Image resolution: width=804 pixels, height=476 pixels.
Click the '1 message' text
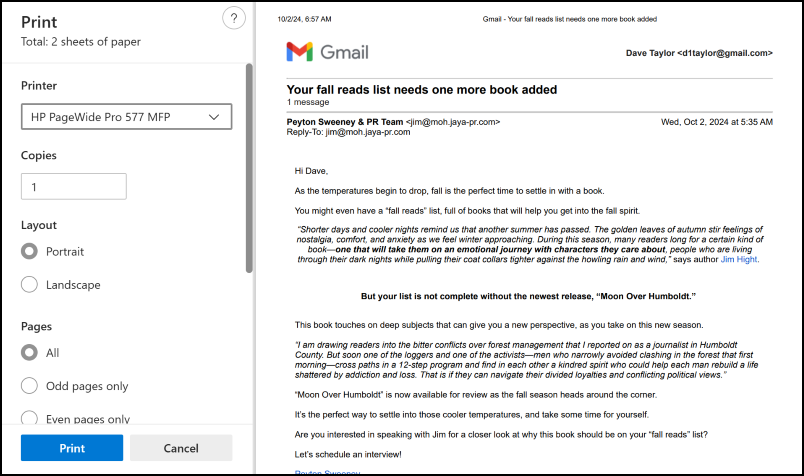pyautogui.click(x=308, y=102)
